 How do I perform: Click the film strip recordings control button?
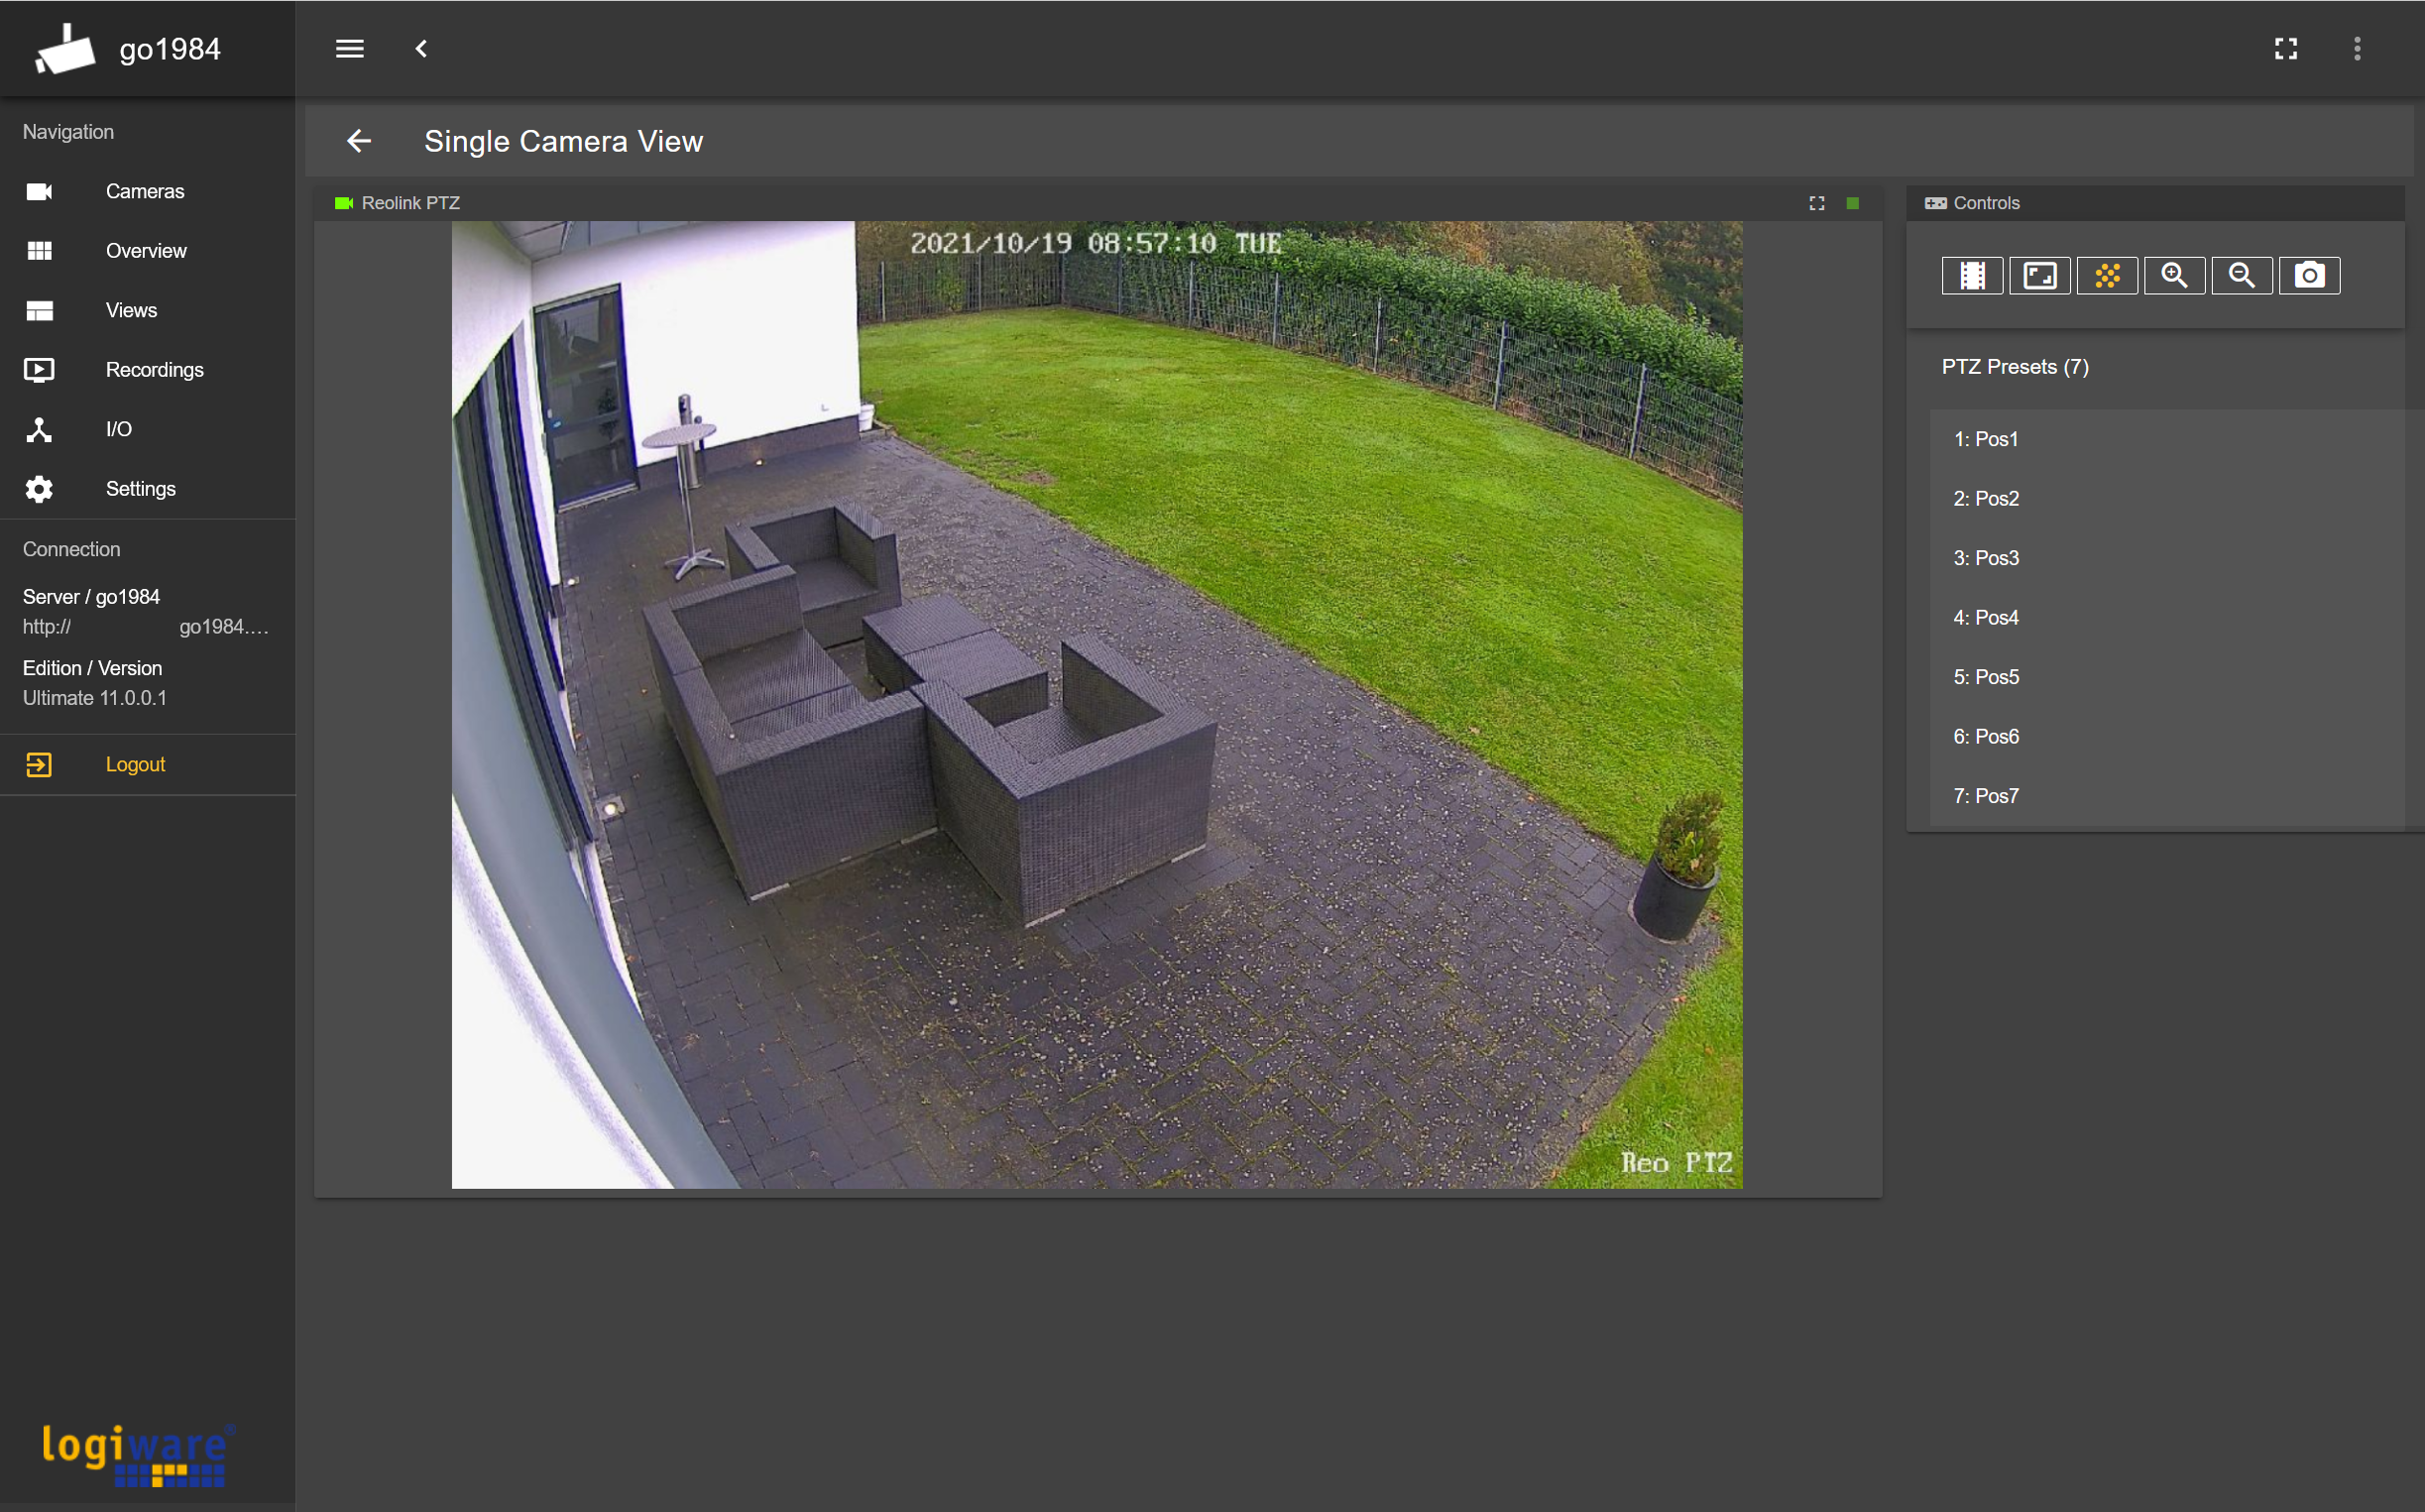(1972, 275)
